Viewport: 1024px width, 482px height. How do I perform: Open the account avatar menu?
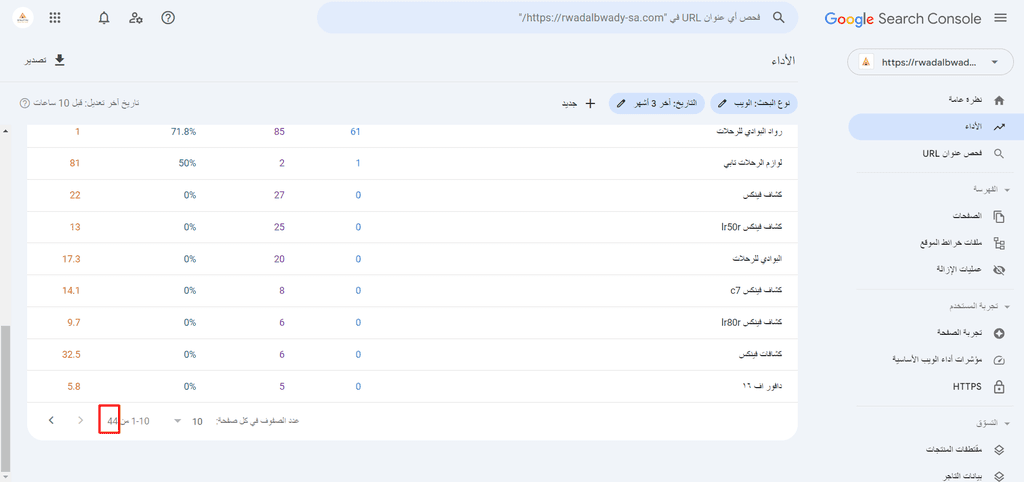[23, 18]
